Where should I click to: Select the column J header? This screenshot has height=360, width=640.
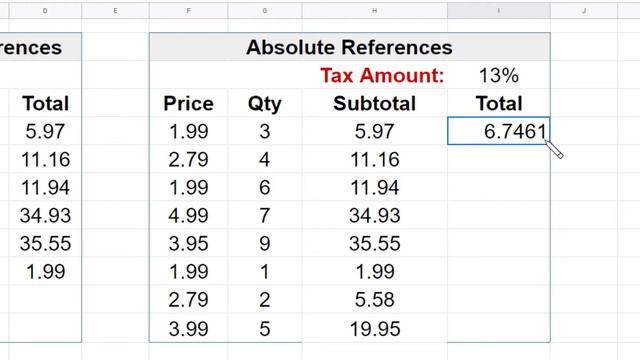point(584,11)
